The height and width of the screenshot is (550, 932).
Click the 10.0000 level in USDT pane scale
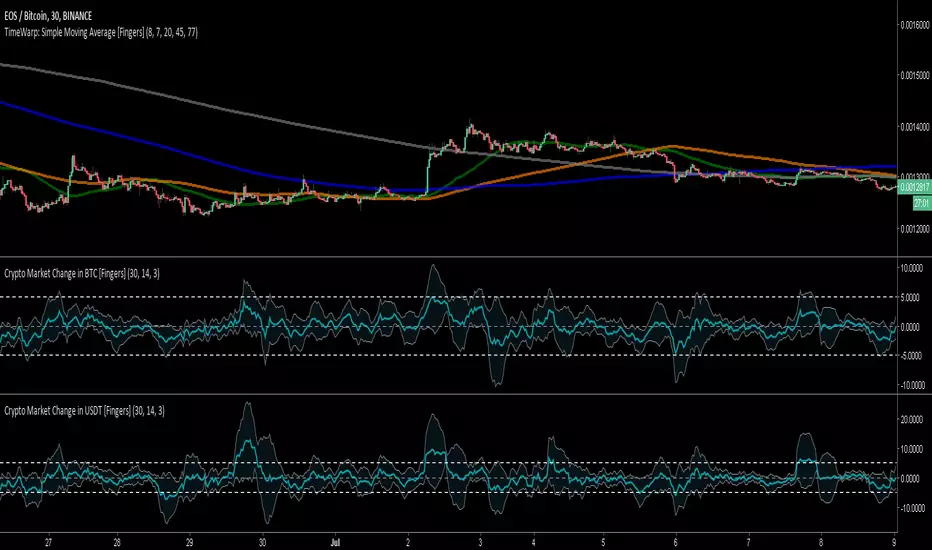[x=911, y=450]
